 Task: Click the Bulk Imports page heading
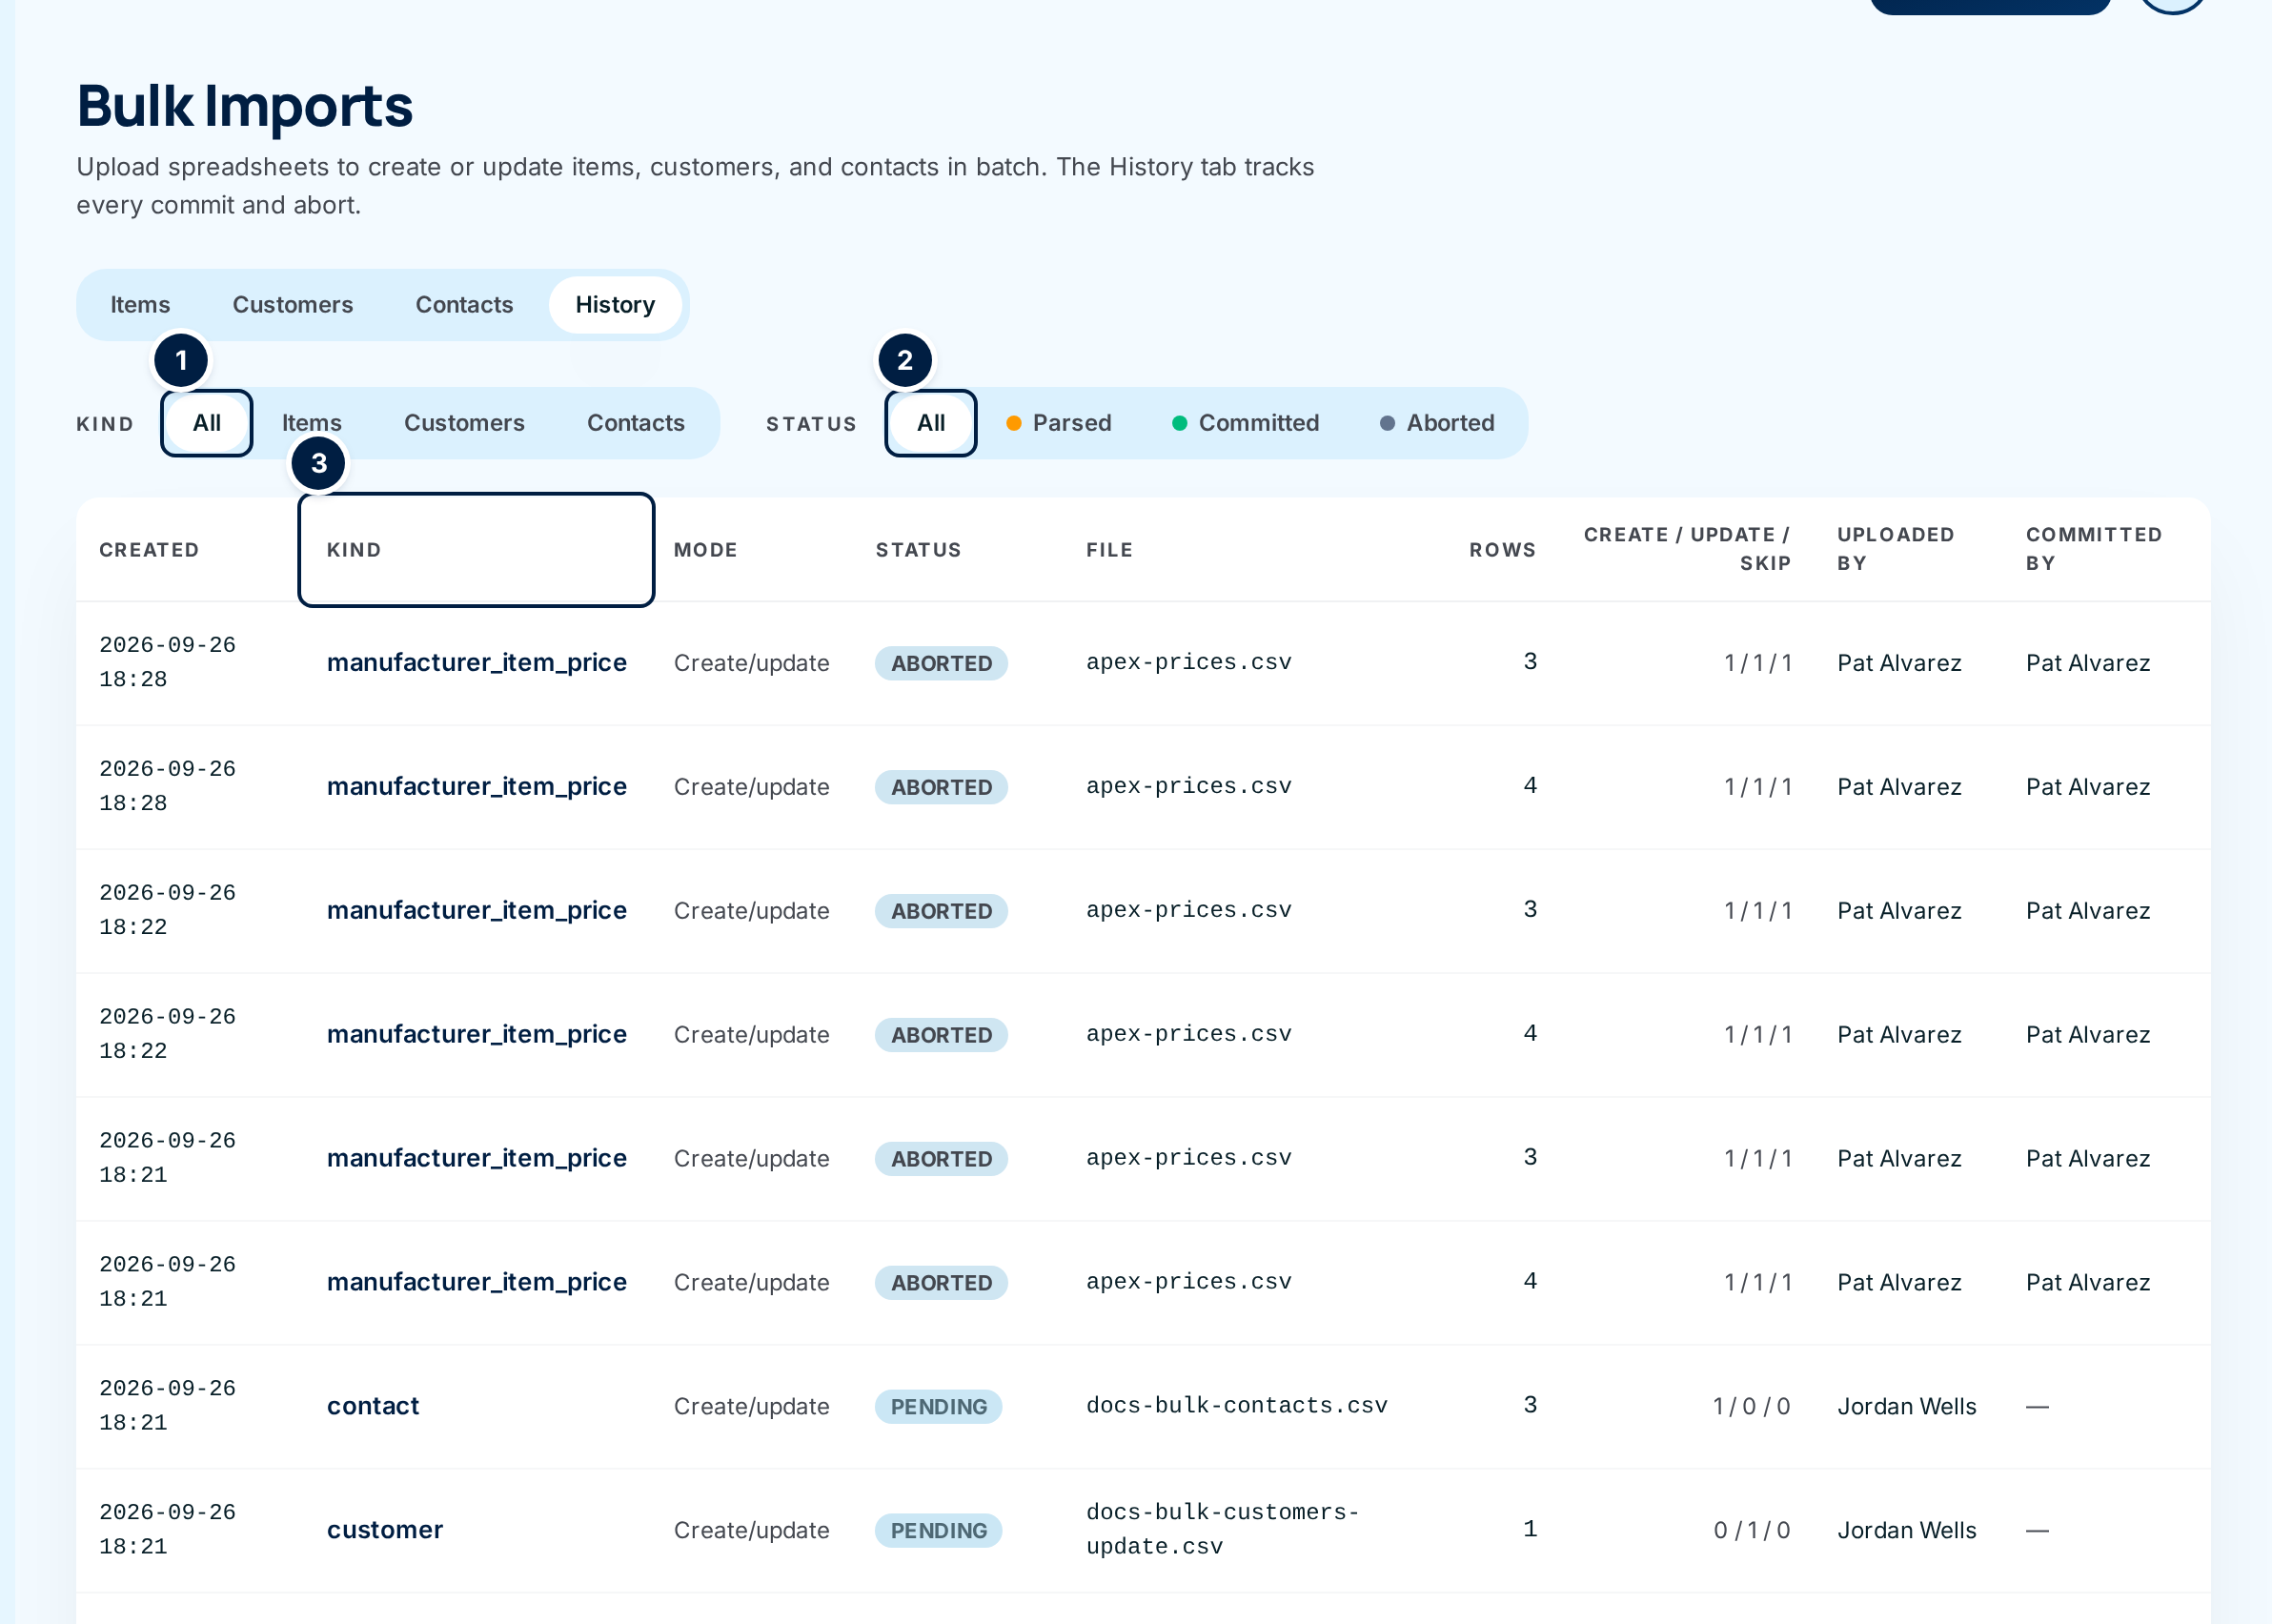click(245, 106)
